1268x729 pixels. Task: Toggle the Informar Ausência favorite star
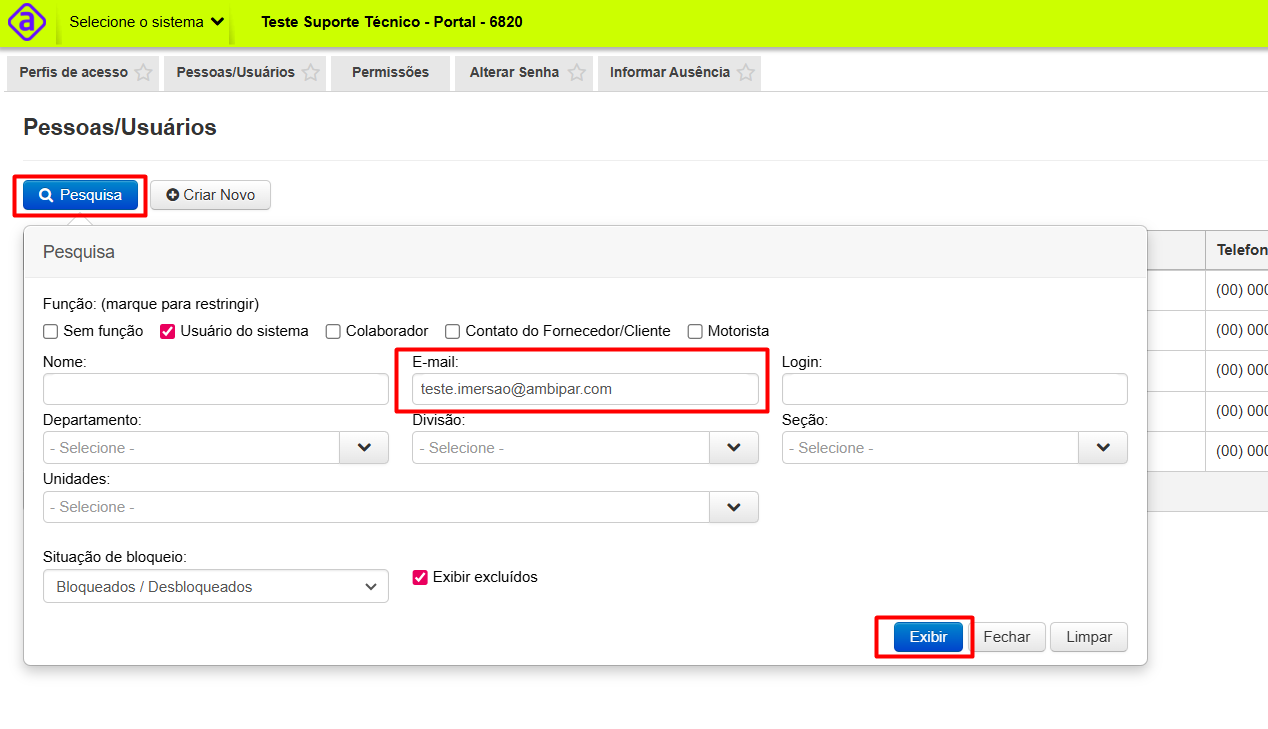[x=746, y=73]
